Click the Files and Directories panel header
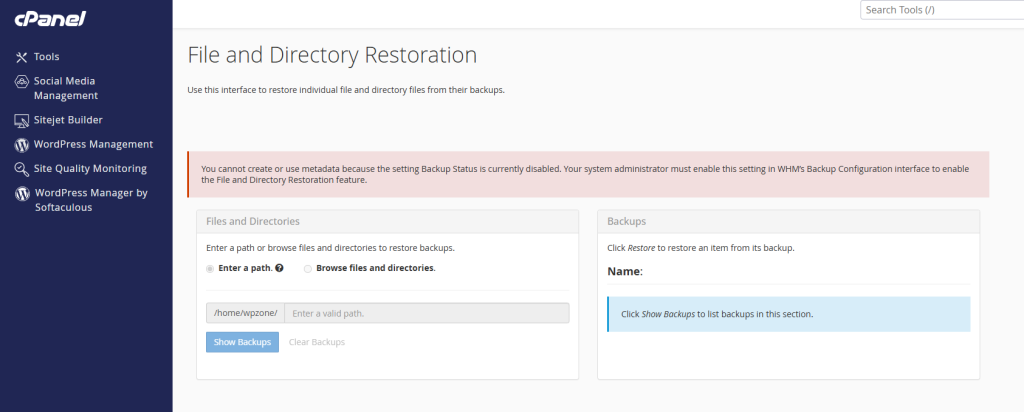Screen dimensions: 1024x412 click(387, 221)
